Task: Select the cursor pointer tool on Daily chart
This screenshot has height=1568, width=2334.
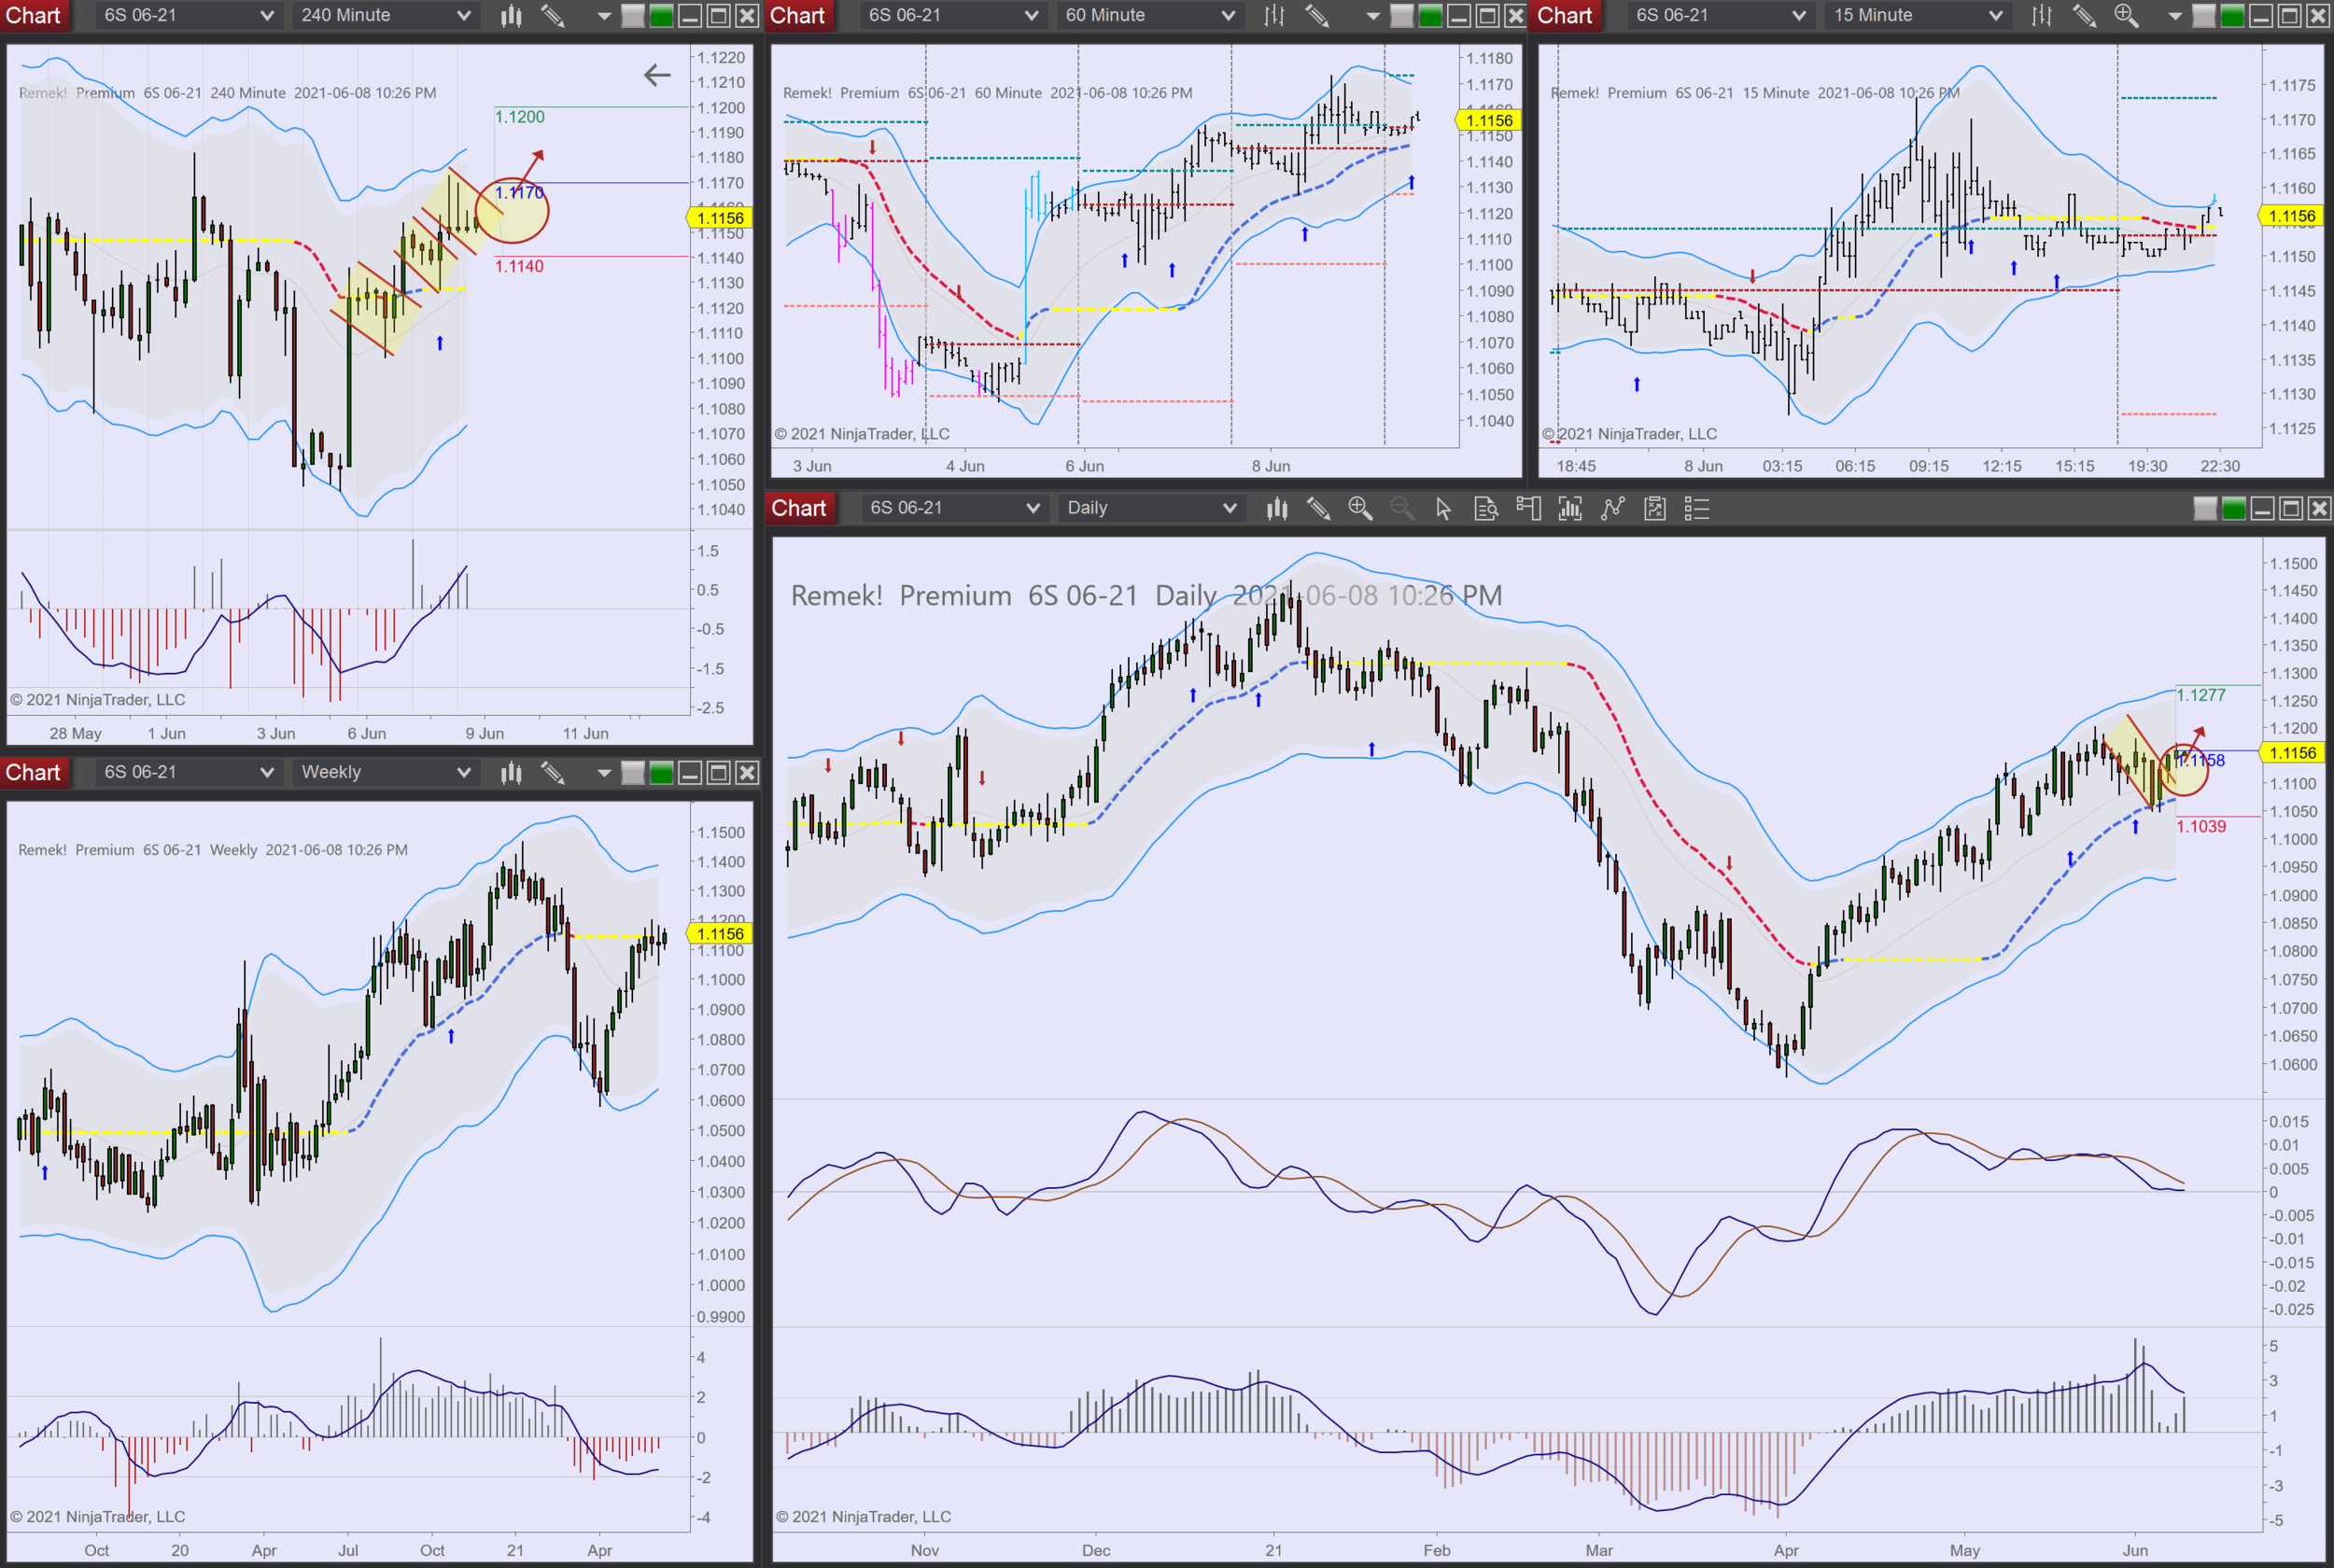Action: [1442, 508]
